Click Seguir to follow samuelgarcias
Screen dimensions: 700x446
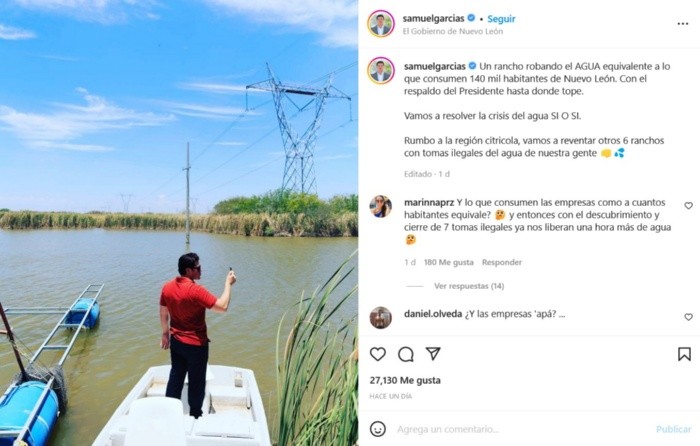[x=501, y=19]
